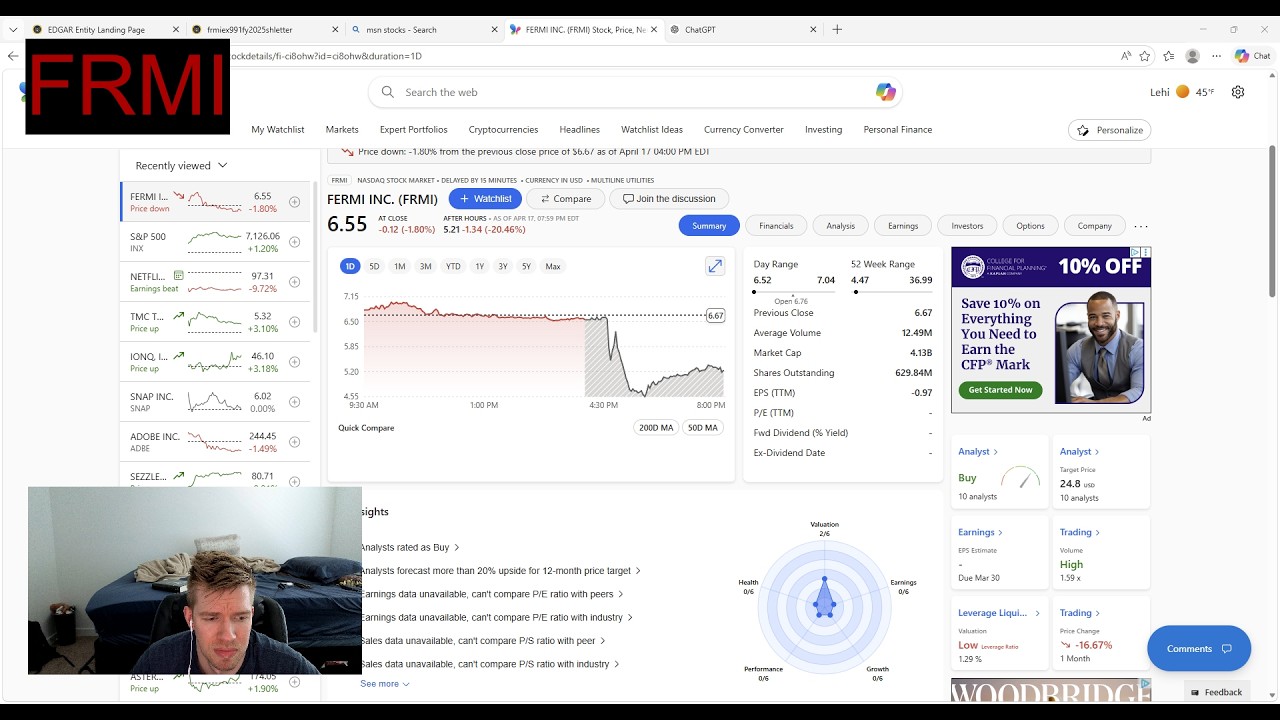
Task: Select the 5D chart range
Action: [x=374, y=266]
